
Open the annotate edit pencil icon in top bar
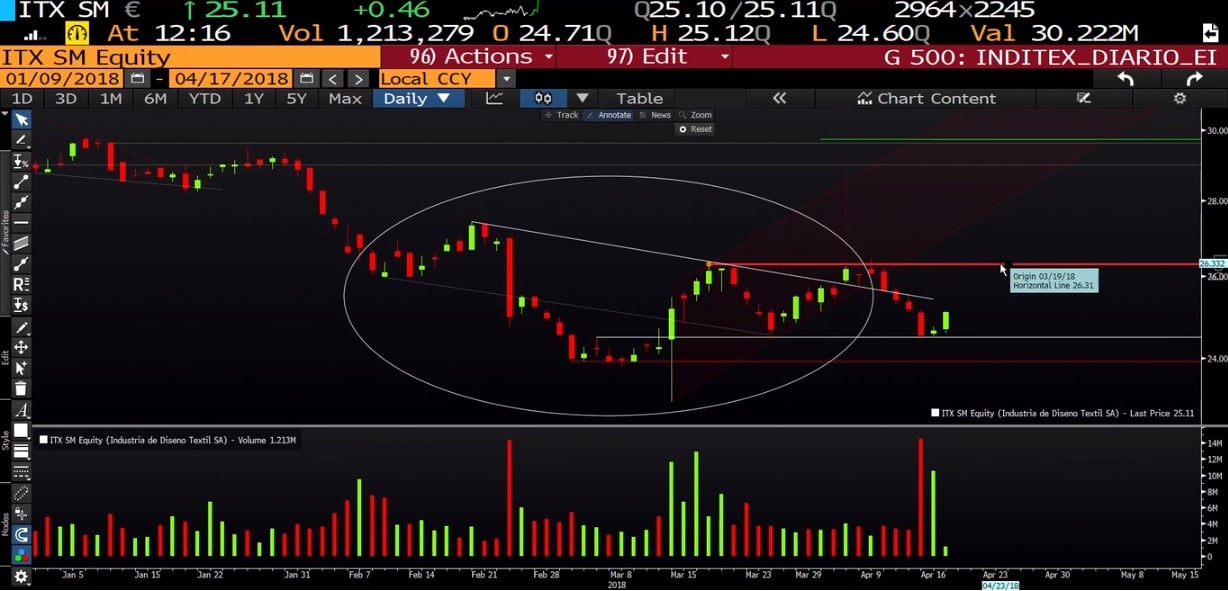click(1083, 98)
